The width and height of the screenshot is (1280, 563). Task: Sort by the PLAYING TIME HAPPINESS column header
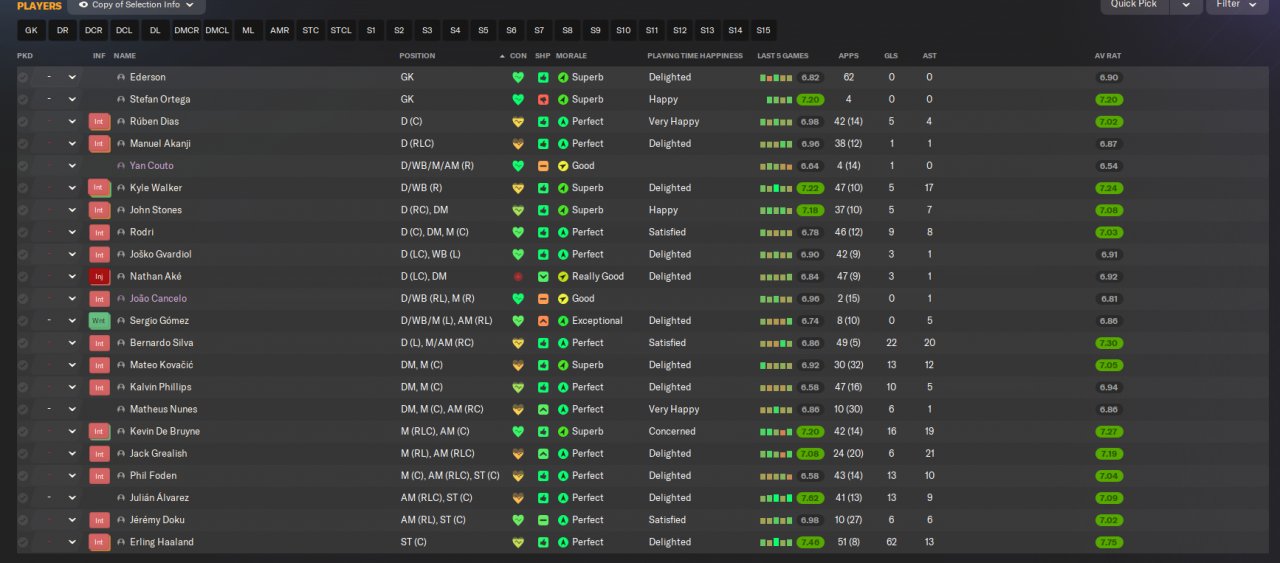pos(695,55)
